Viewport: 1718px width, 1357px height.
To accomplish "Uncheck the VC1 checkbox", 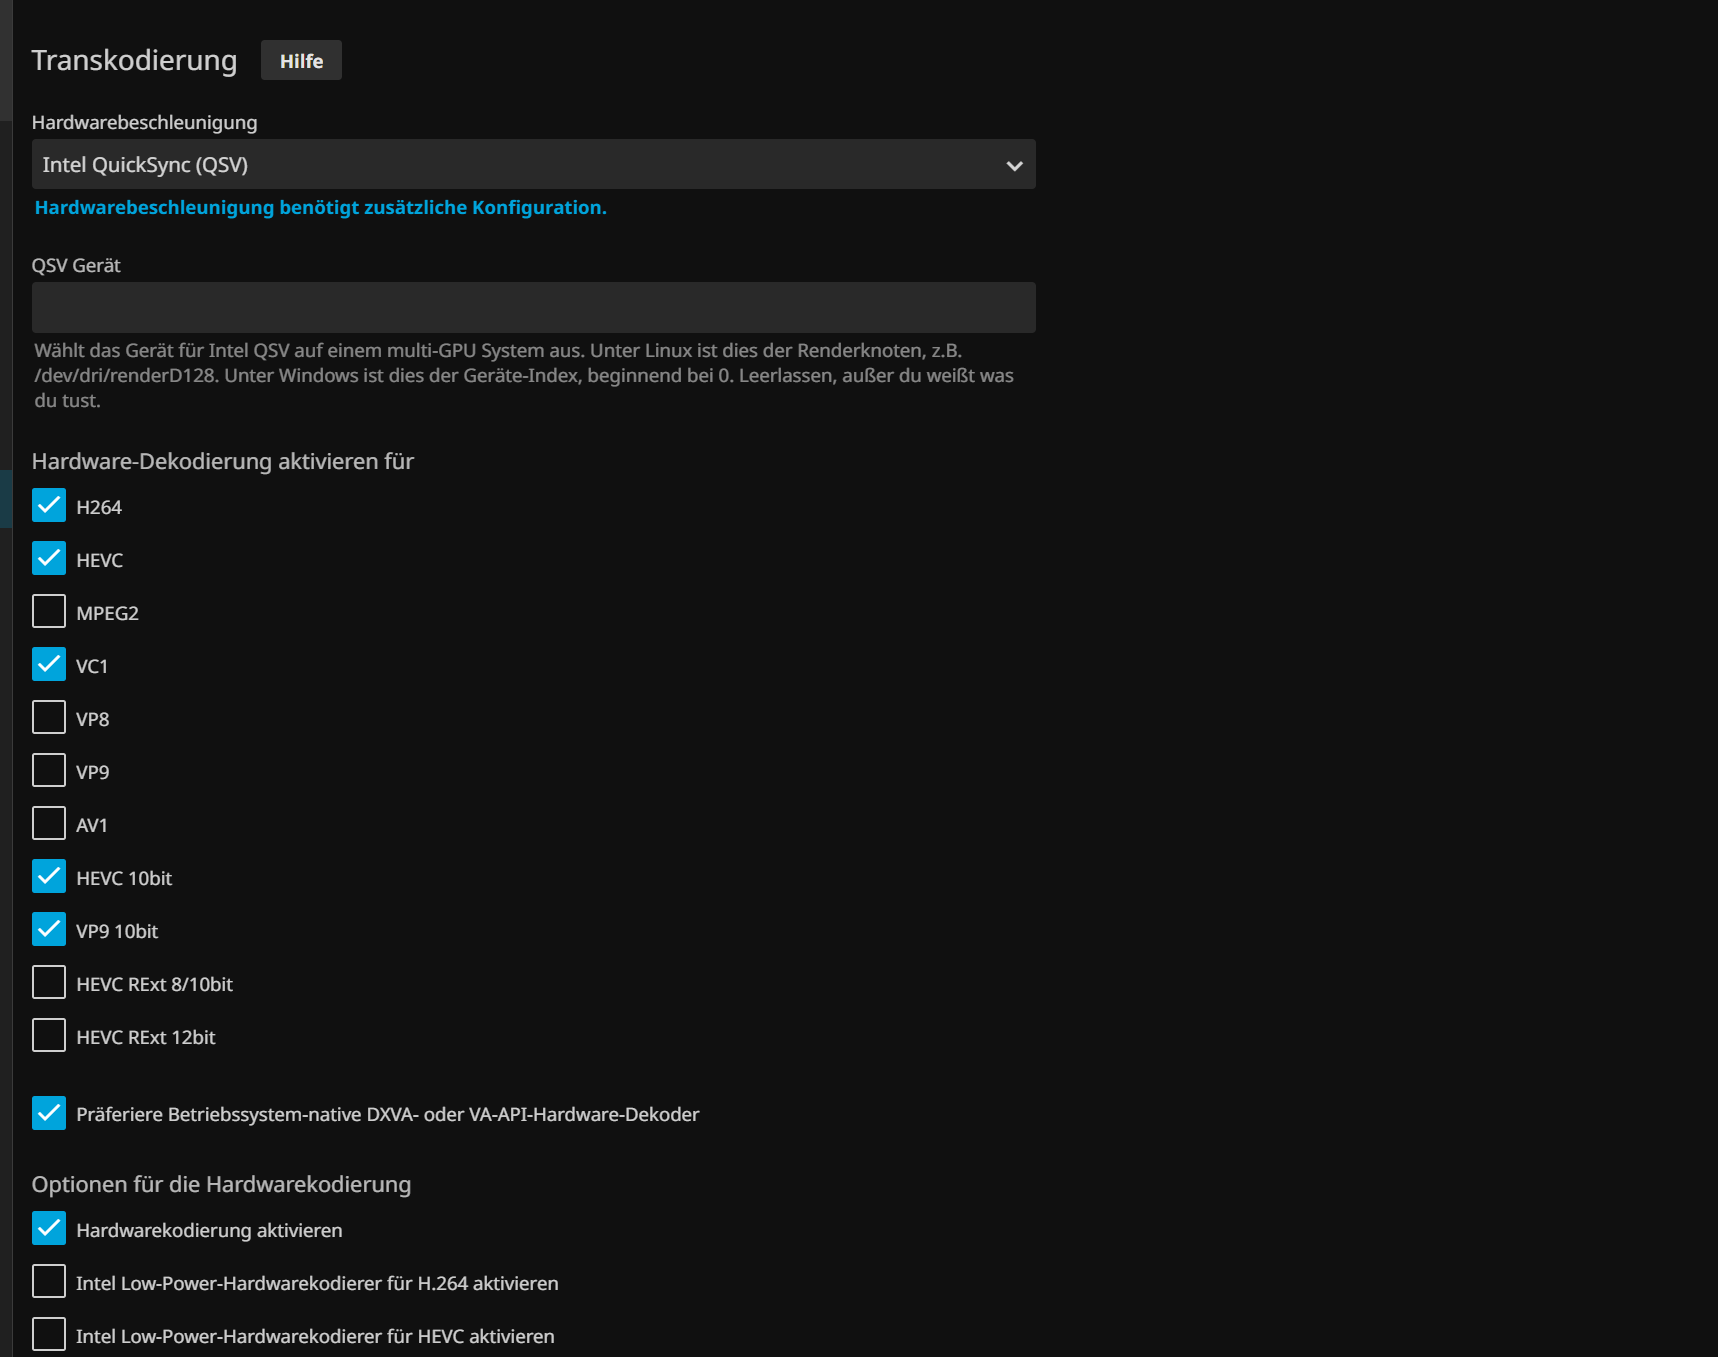I will click(49, 665).
